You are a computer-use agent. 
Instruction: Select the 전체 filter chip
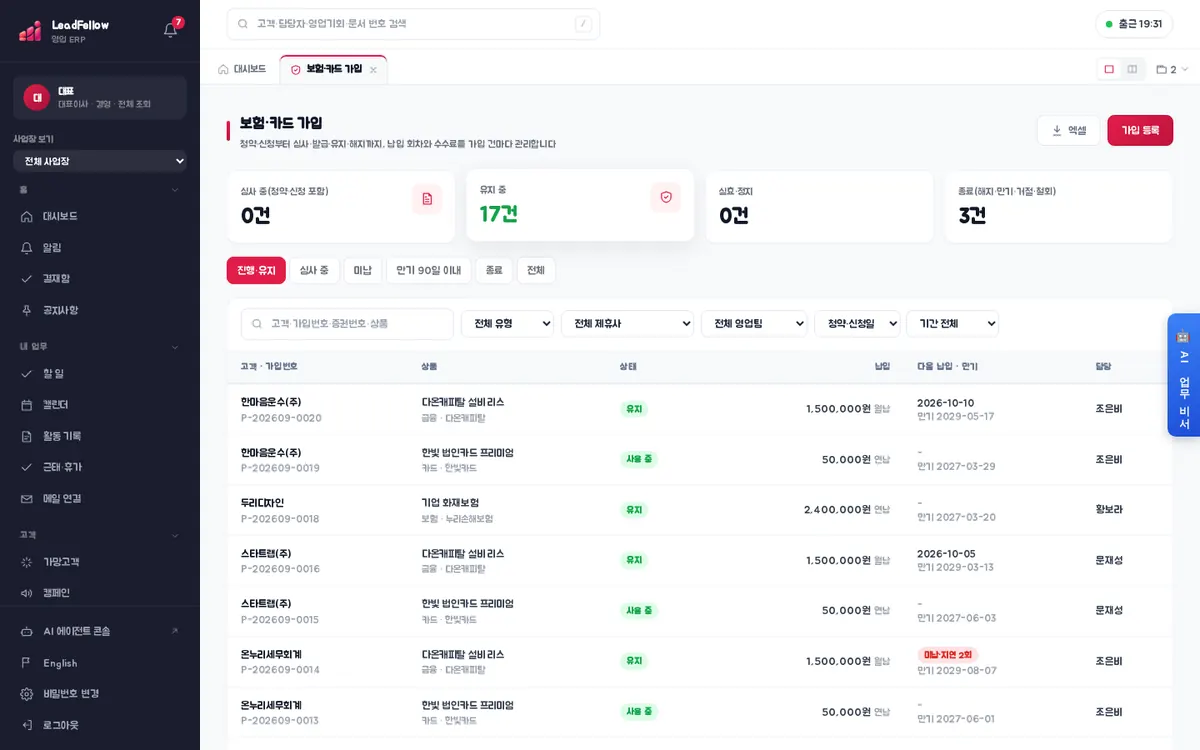[536, 270]
